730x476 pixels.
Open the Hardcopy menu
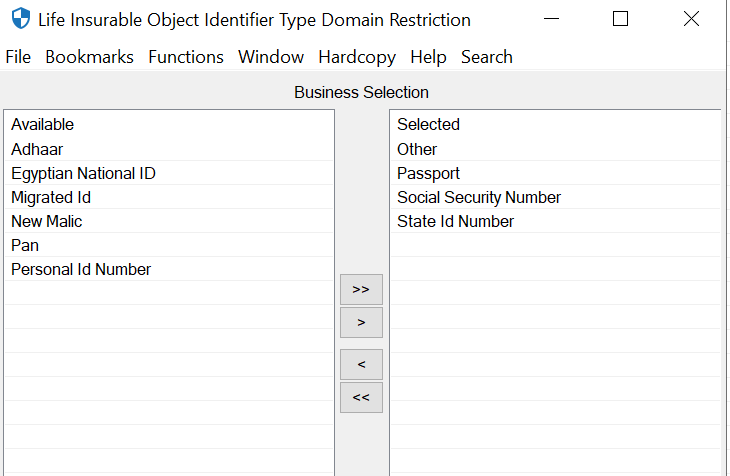(357, 57)
